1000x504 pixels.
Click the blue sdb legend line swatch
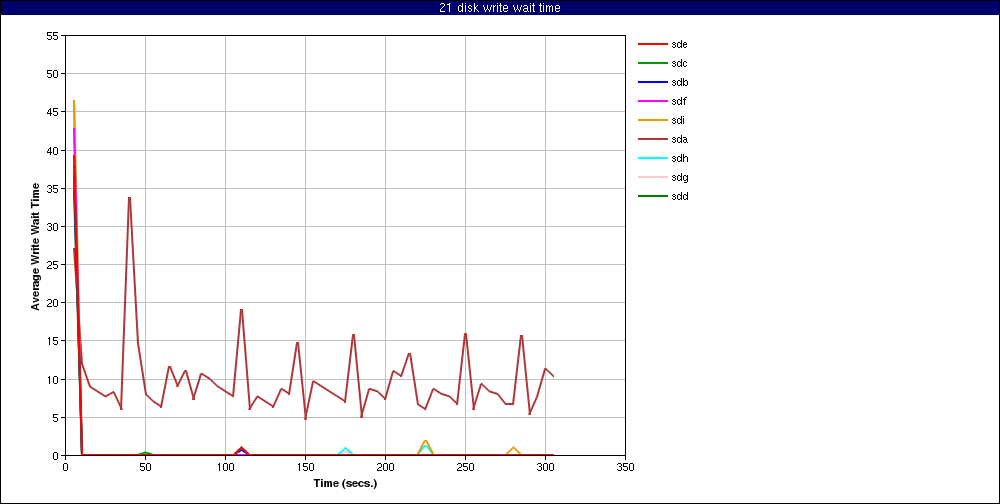pos(652,82)
